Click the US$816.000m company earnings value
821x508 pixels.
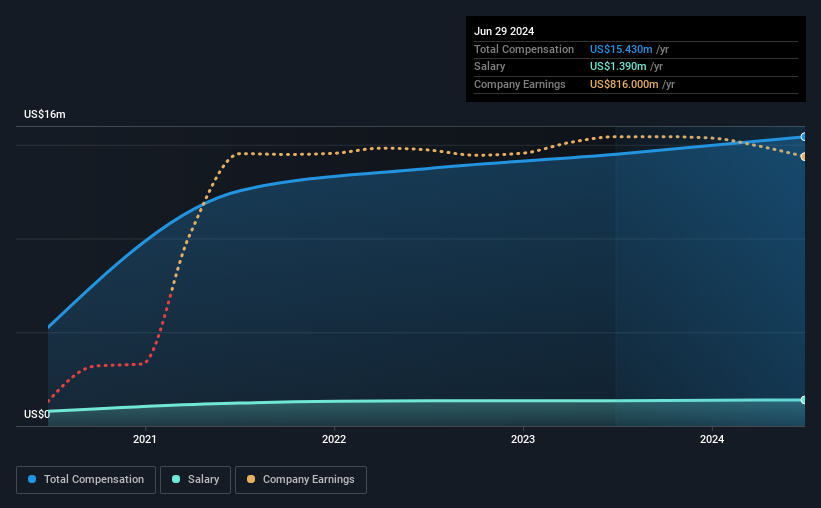pos(624,84)
